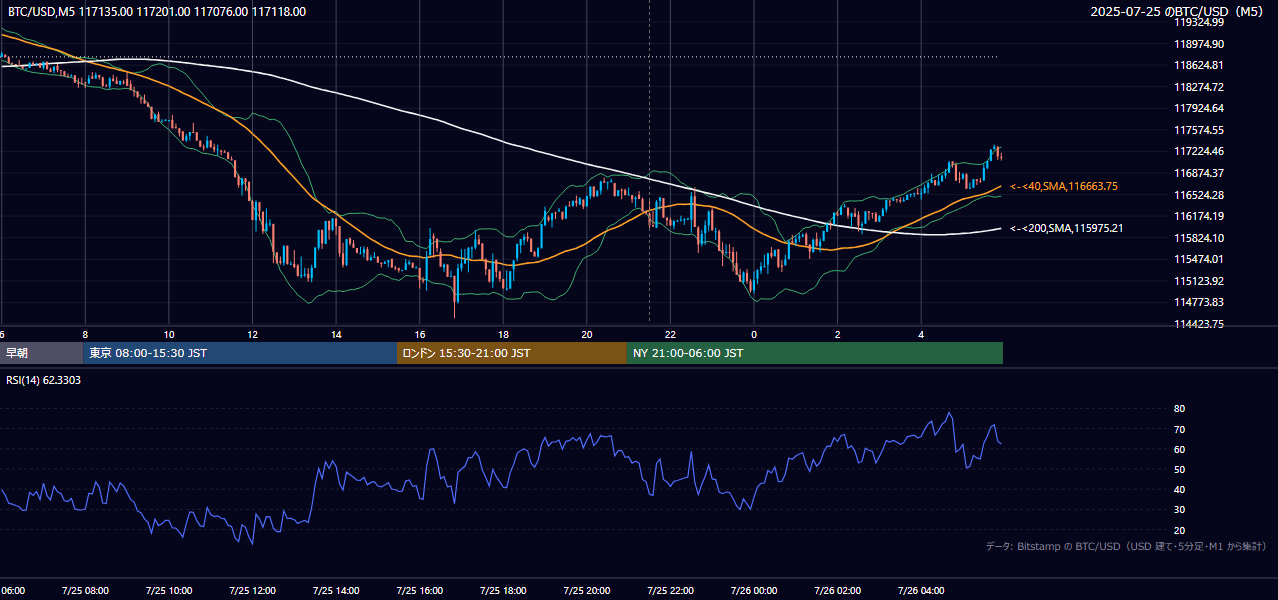Click the bottom time label 7/25 20:00

pyautogui.click(x=587, y=590)
